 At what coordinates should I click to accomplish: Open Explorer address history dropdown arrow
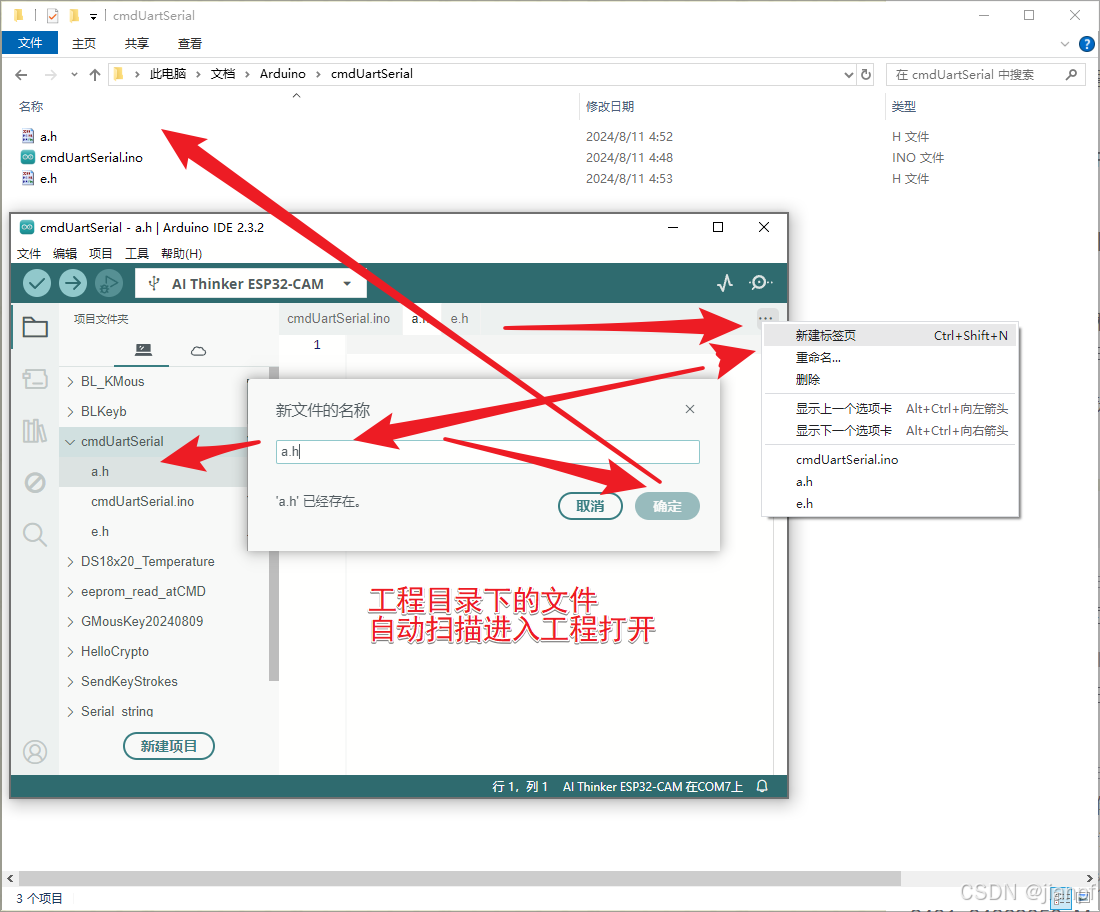pos(848,74)
